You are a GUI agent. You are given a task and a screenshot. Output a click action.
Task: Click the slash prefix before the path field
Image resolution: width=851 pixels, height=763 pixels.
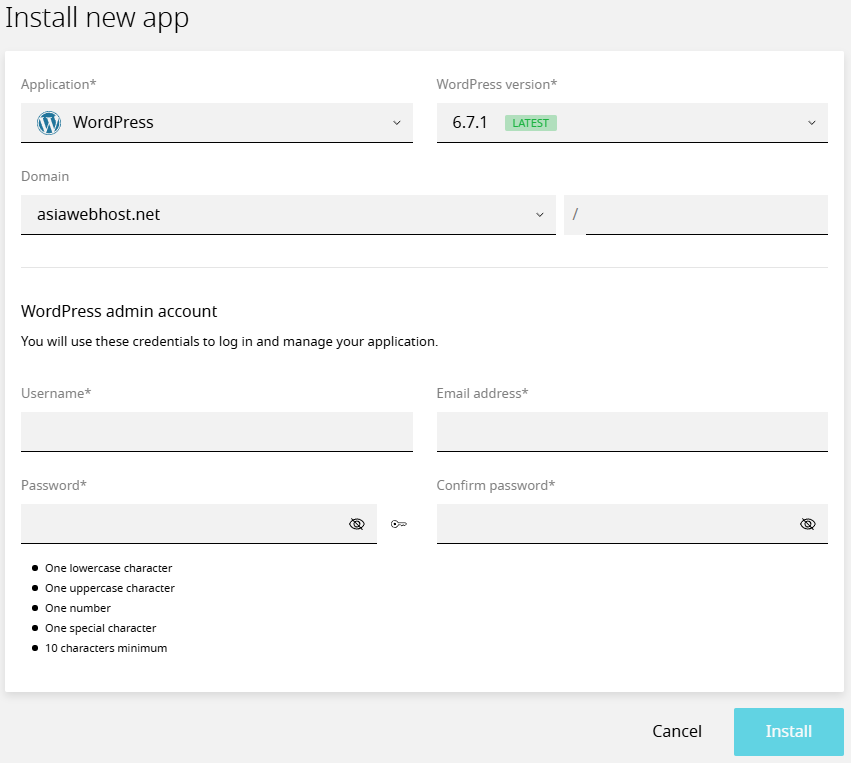[575, 214]
